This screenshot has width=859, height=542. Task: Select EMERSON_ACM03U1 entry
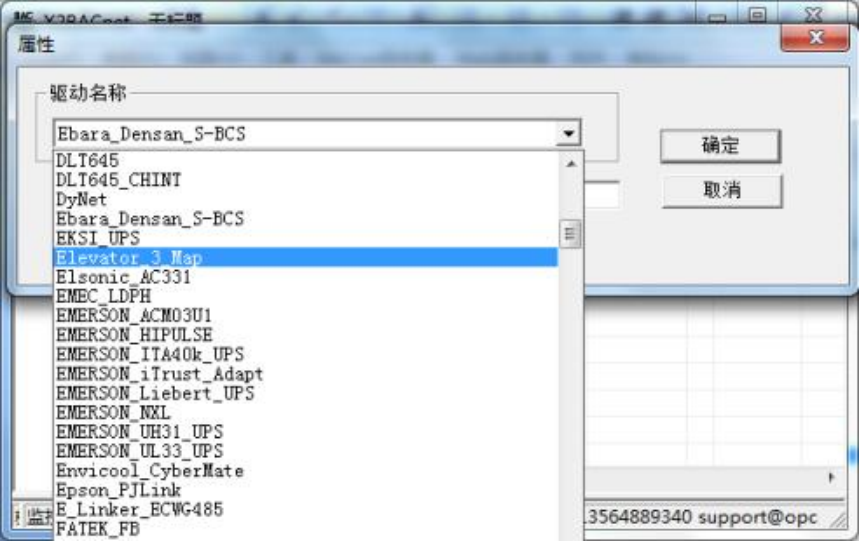(x=306, y=316)
